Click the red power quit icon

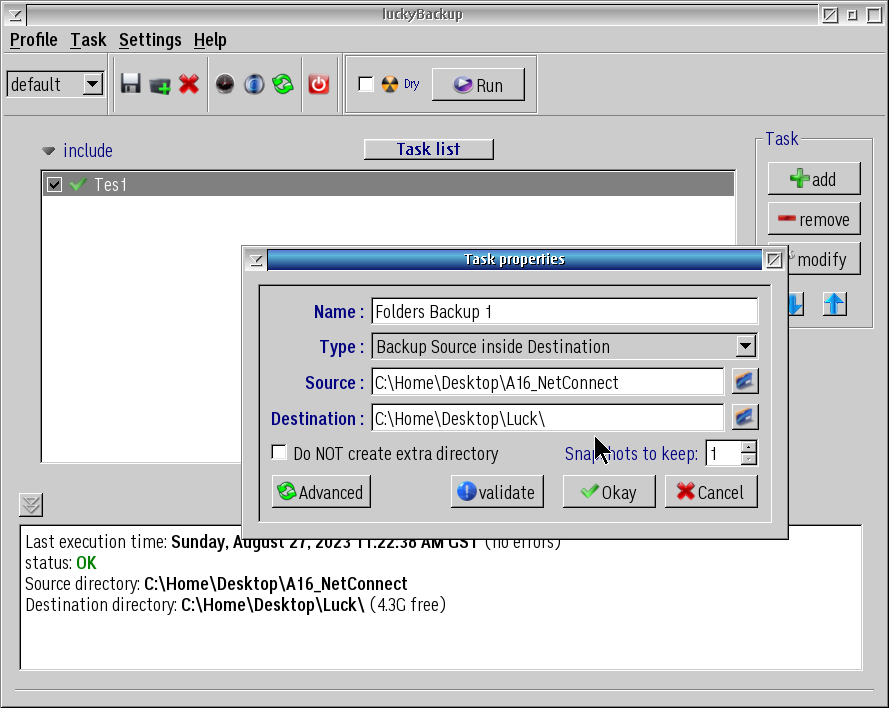pos(319,84)
